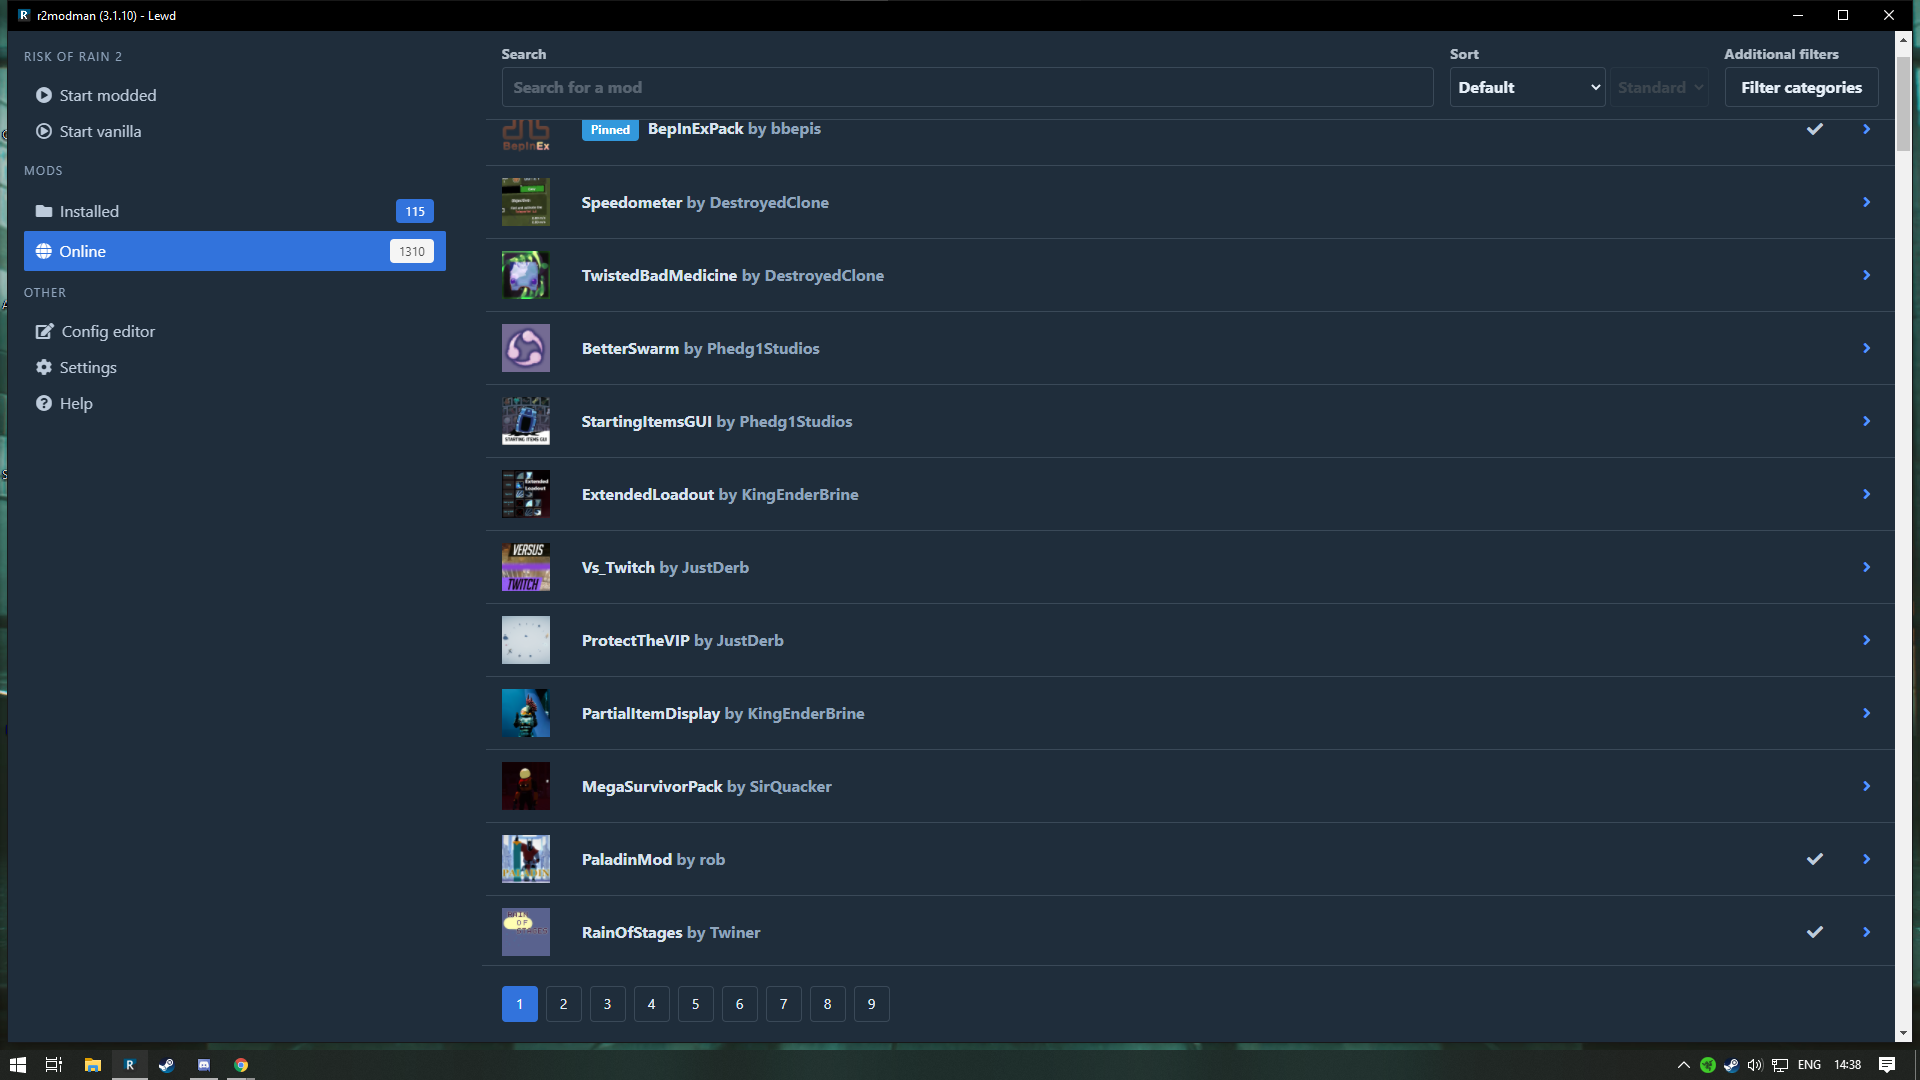Open r2modman Settings
The width and height of the screenshot is (1920, 1080).
(88, 367)
